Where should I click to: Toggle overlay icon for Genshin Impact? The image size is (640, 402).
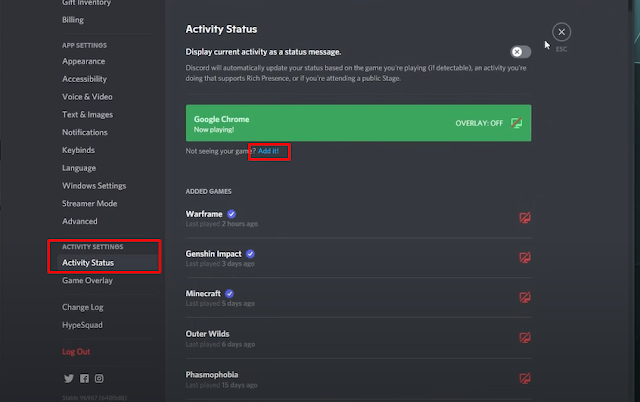coord(524,258)
